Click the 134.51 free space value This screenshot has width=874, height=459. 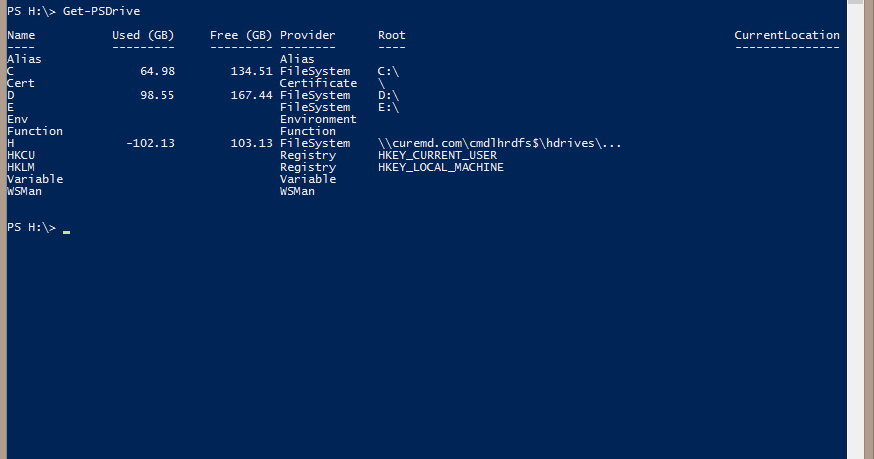(x=251, y=71)
